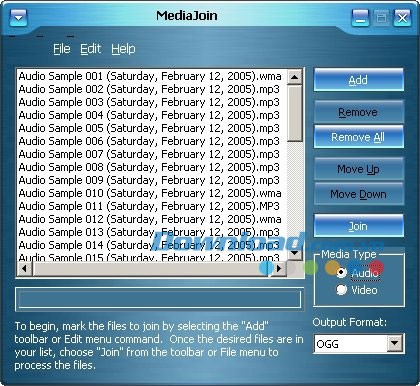Click the vertical scrollbar thumb

coord(294,113)
